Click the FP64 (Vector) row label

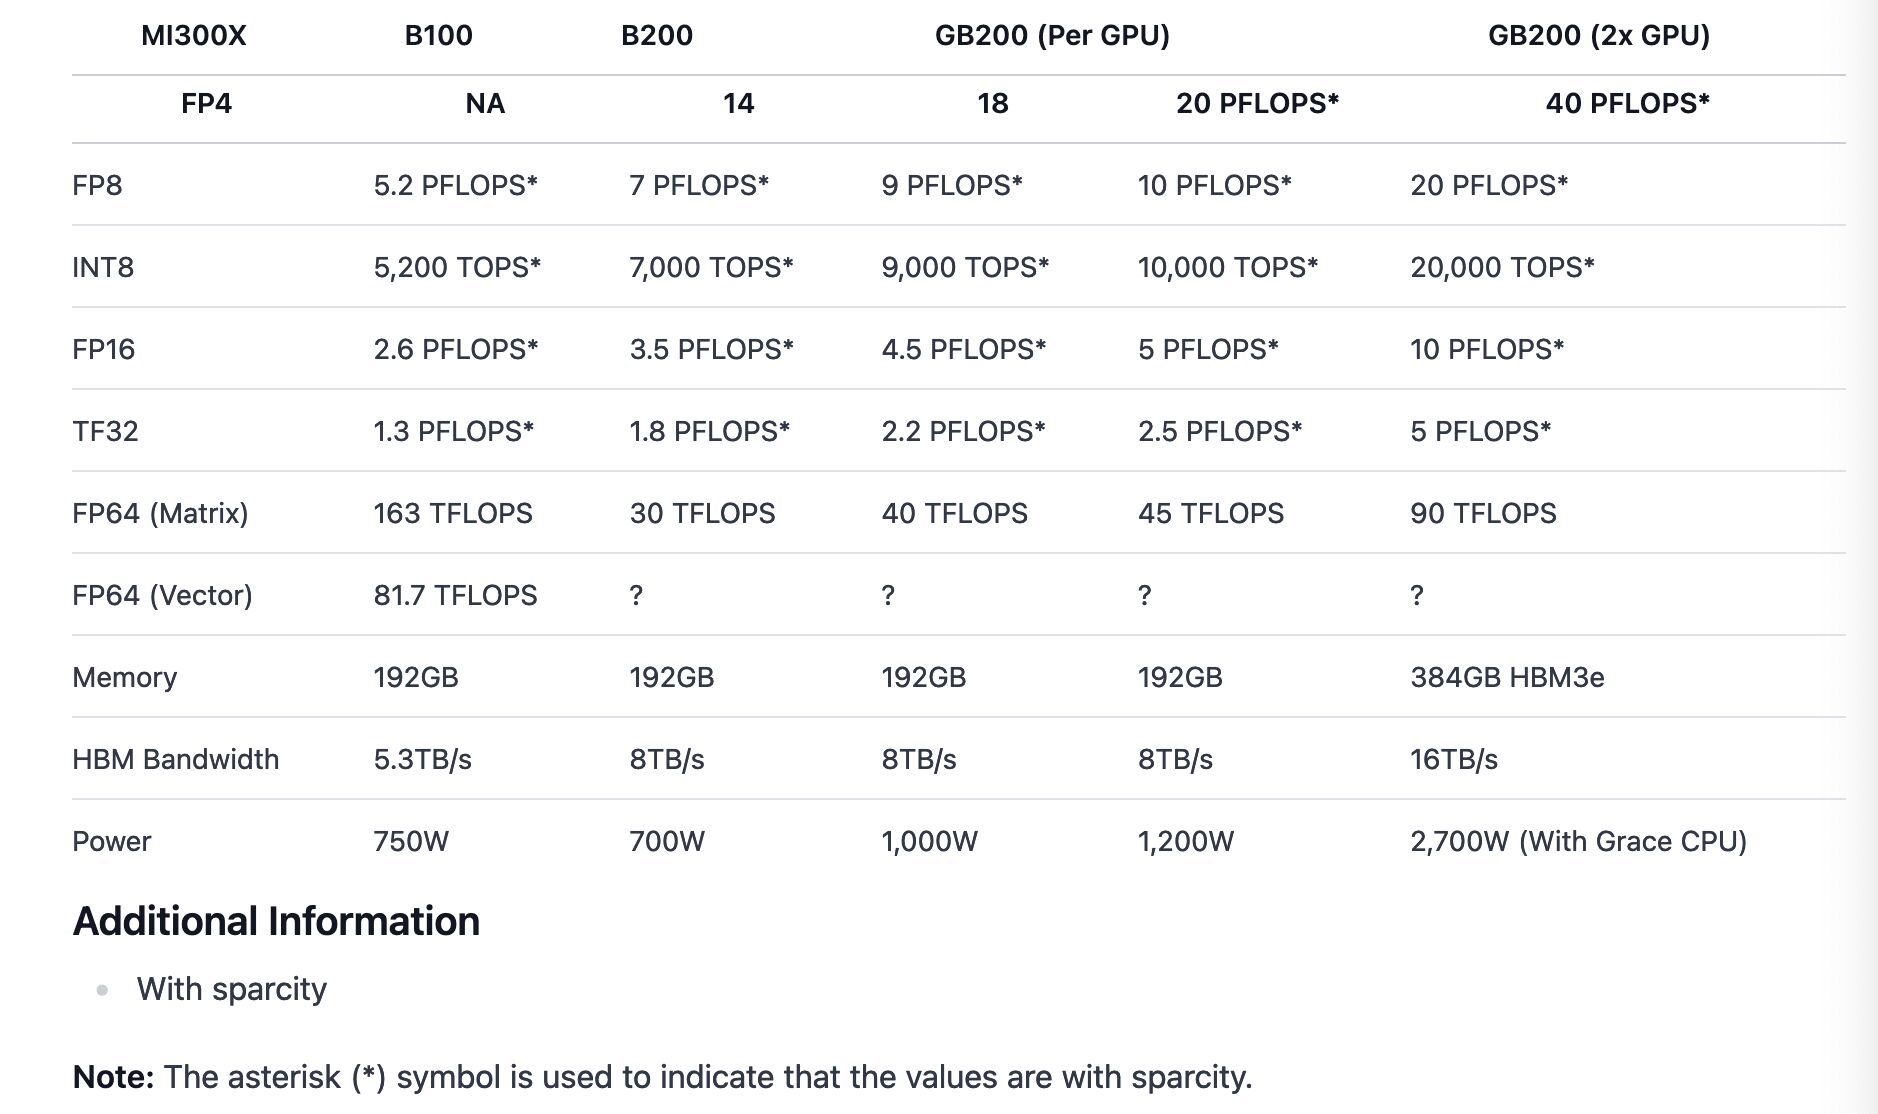[x=162, y=595]
